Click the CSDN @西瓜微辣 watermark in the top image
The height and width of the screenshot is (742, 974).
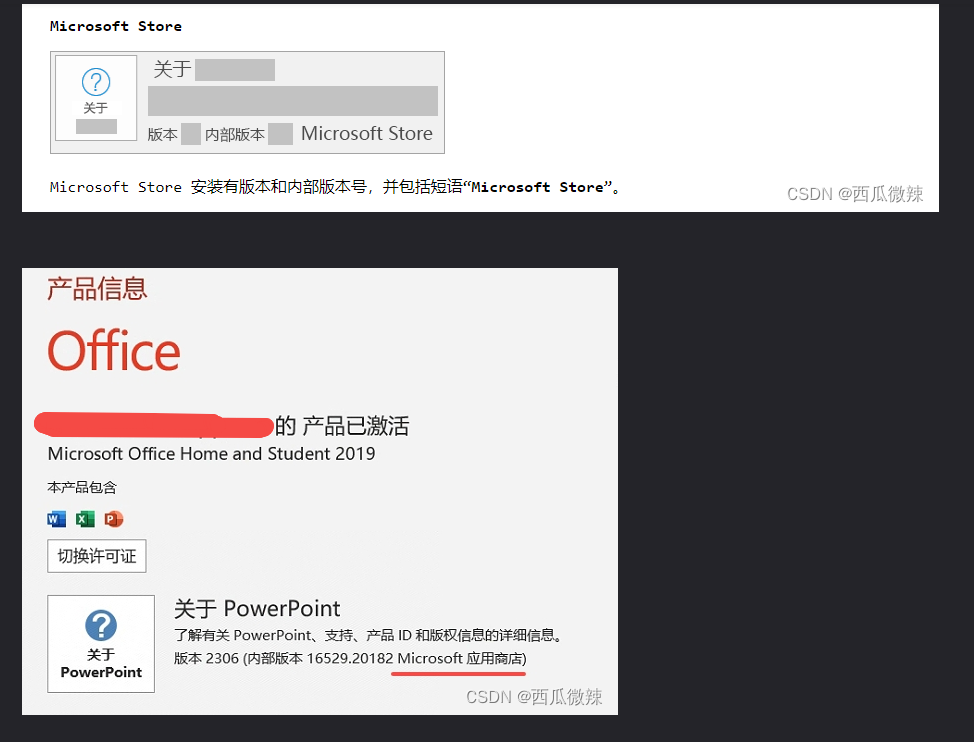(855, 194)
